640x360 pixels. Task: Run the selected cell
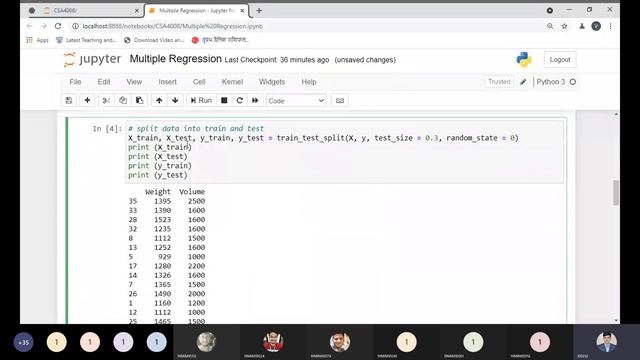click(201, 100)
